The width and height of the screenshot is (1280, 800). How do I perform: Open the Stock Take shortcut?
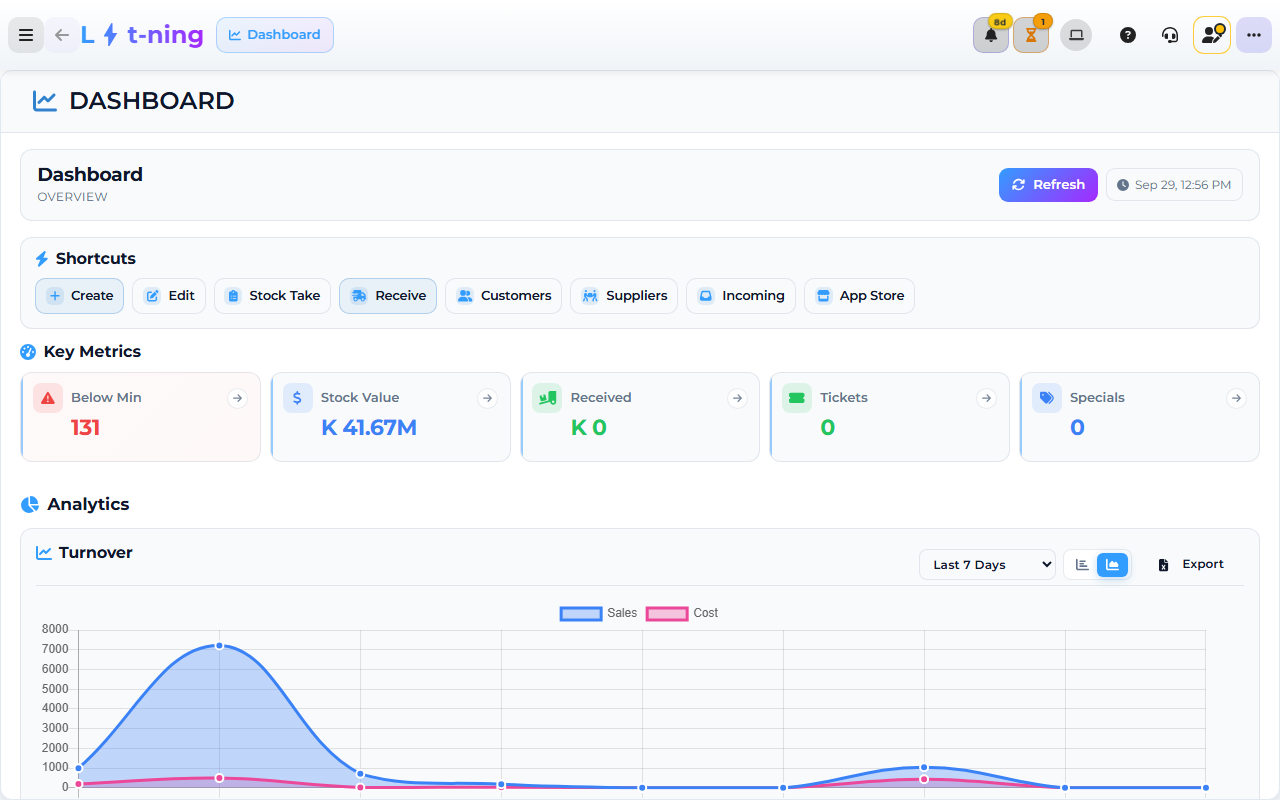pos(272,296)
